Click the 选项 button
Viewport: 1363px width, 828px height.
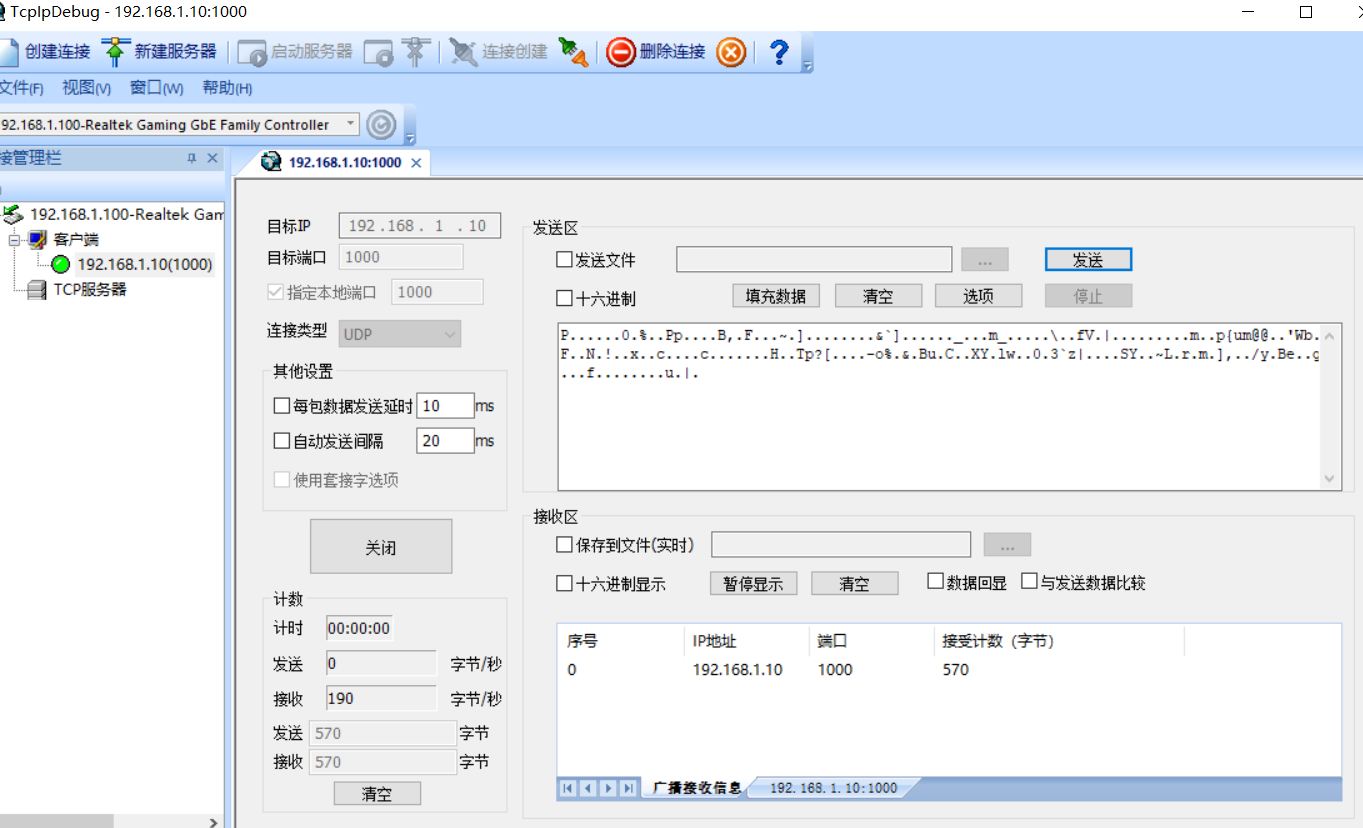coord(978,296)
